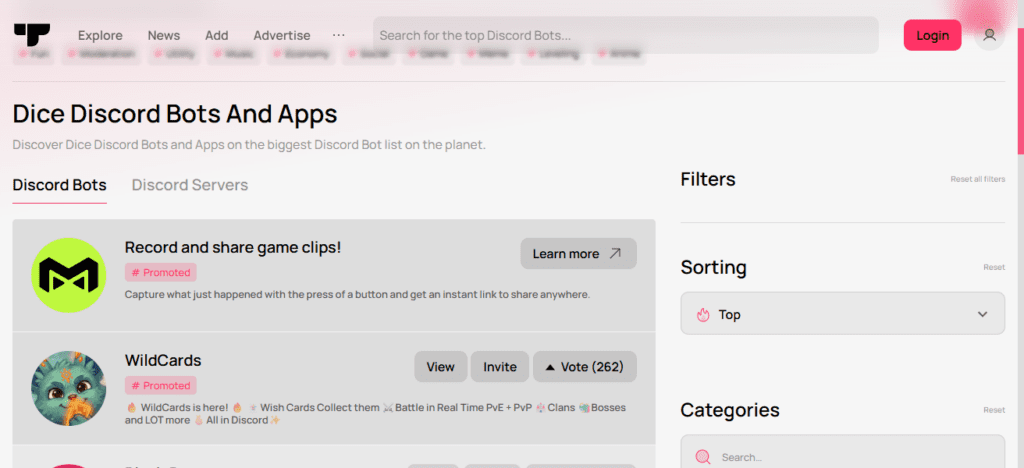Expand sorting list via chevron arrow
The width and height of the screenshot is (1024, 468).
[982, 315]
